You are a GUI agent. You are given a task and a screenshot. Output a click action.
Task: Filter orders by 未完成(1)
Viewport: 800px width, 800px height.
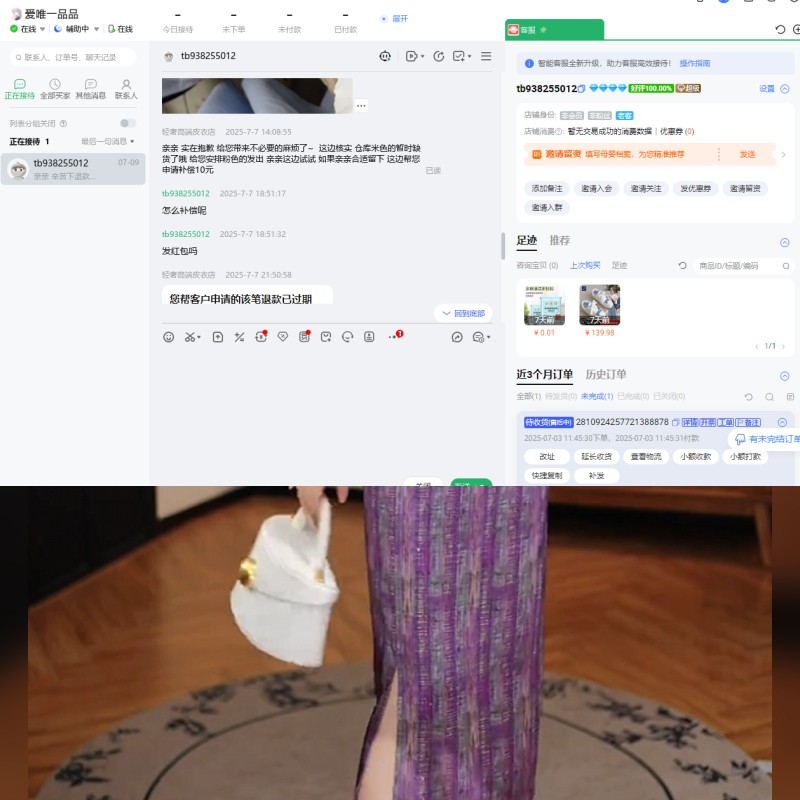point(597,396)
